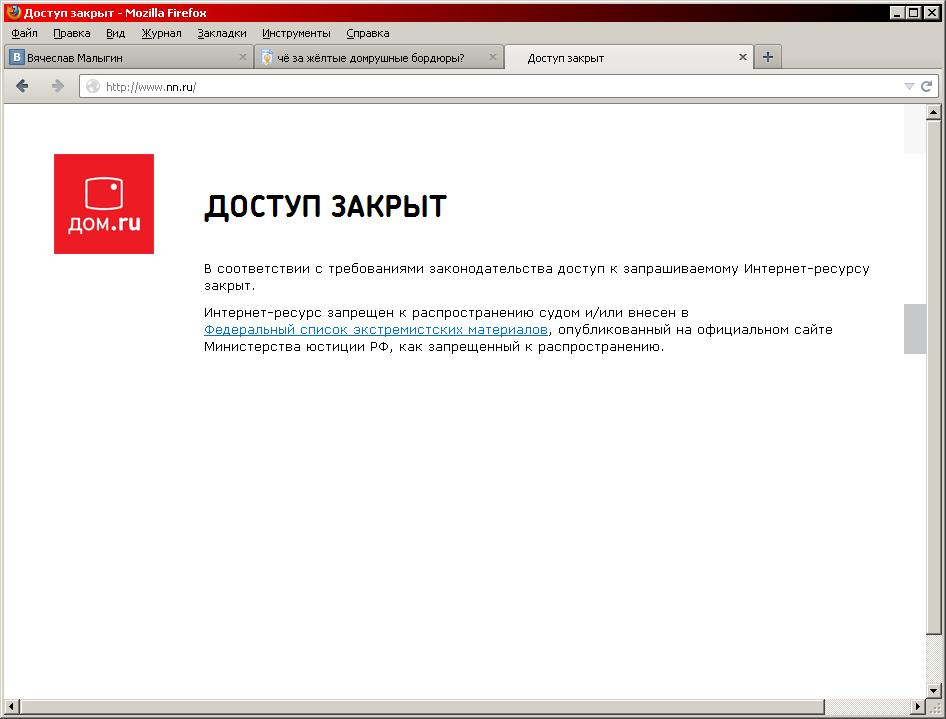Minimize the Firefox window
The width and height of the screenshot is (946, 719).
(897, 12)
